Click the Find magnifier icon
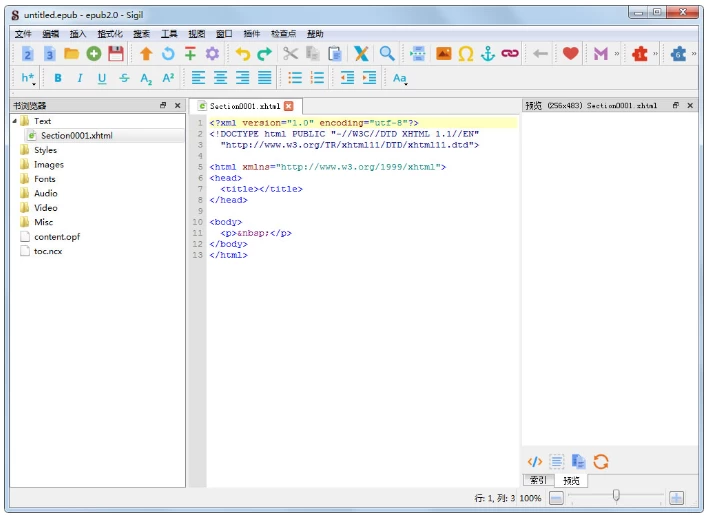 (x=386, y=54)
